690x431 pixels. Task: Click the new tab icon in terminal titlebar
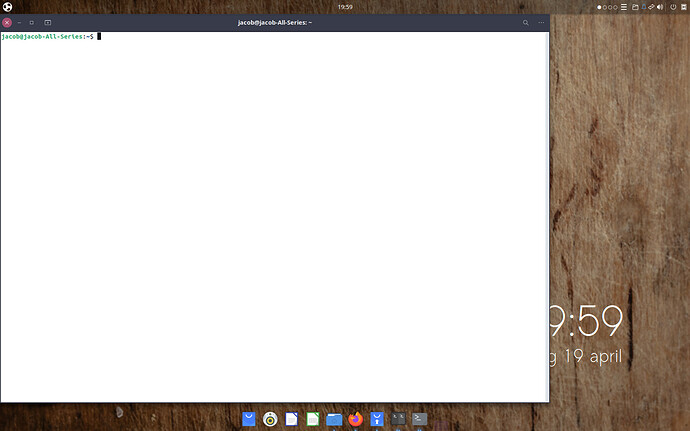point(47,22)
